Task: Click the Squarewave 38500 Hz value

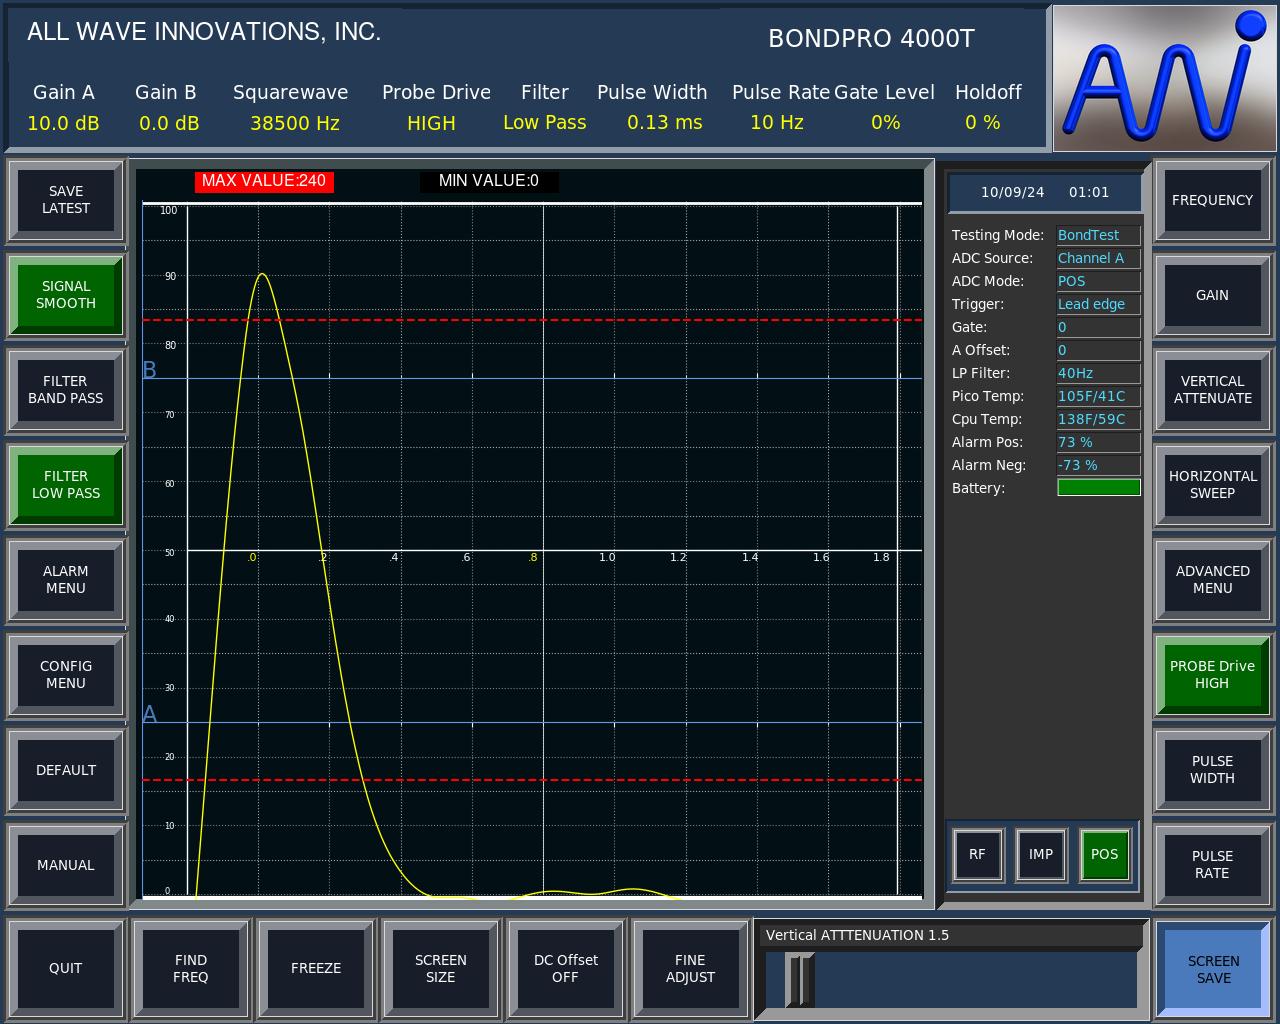Action: [x=295, y=123]
